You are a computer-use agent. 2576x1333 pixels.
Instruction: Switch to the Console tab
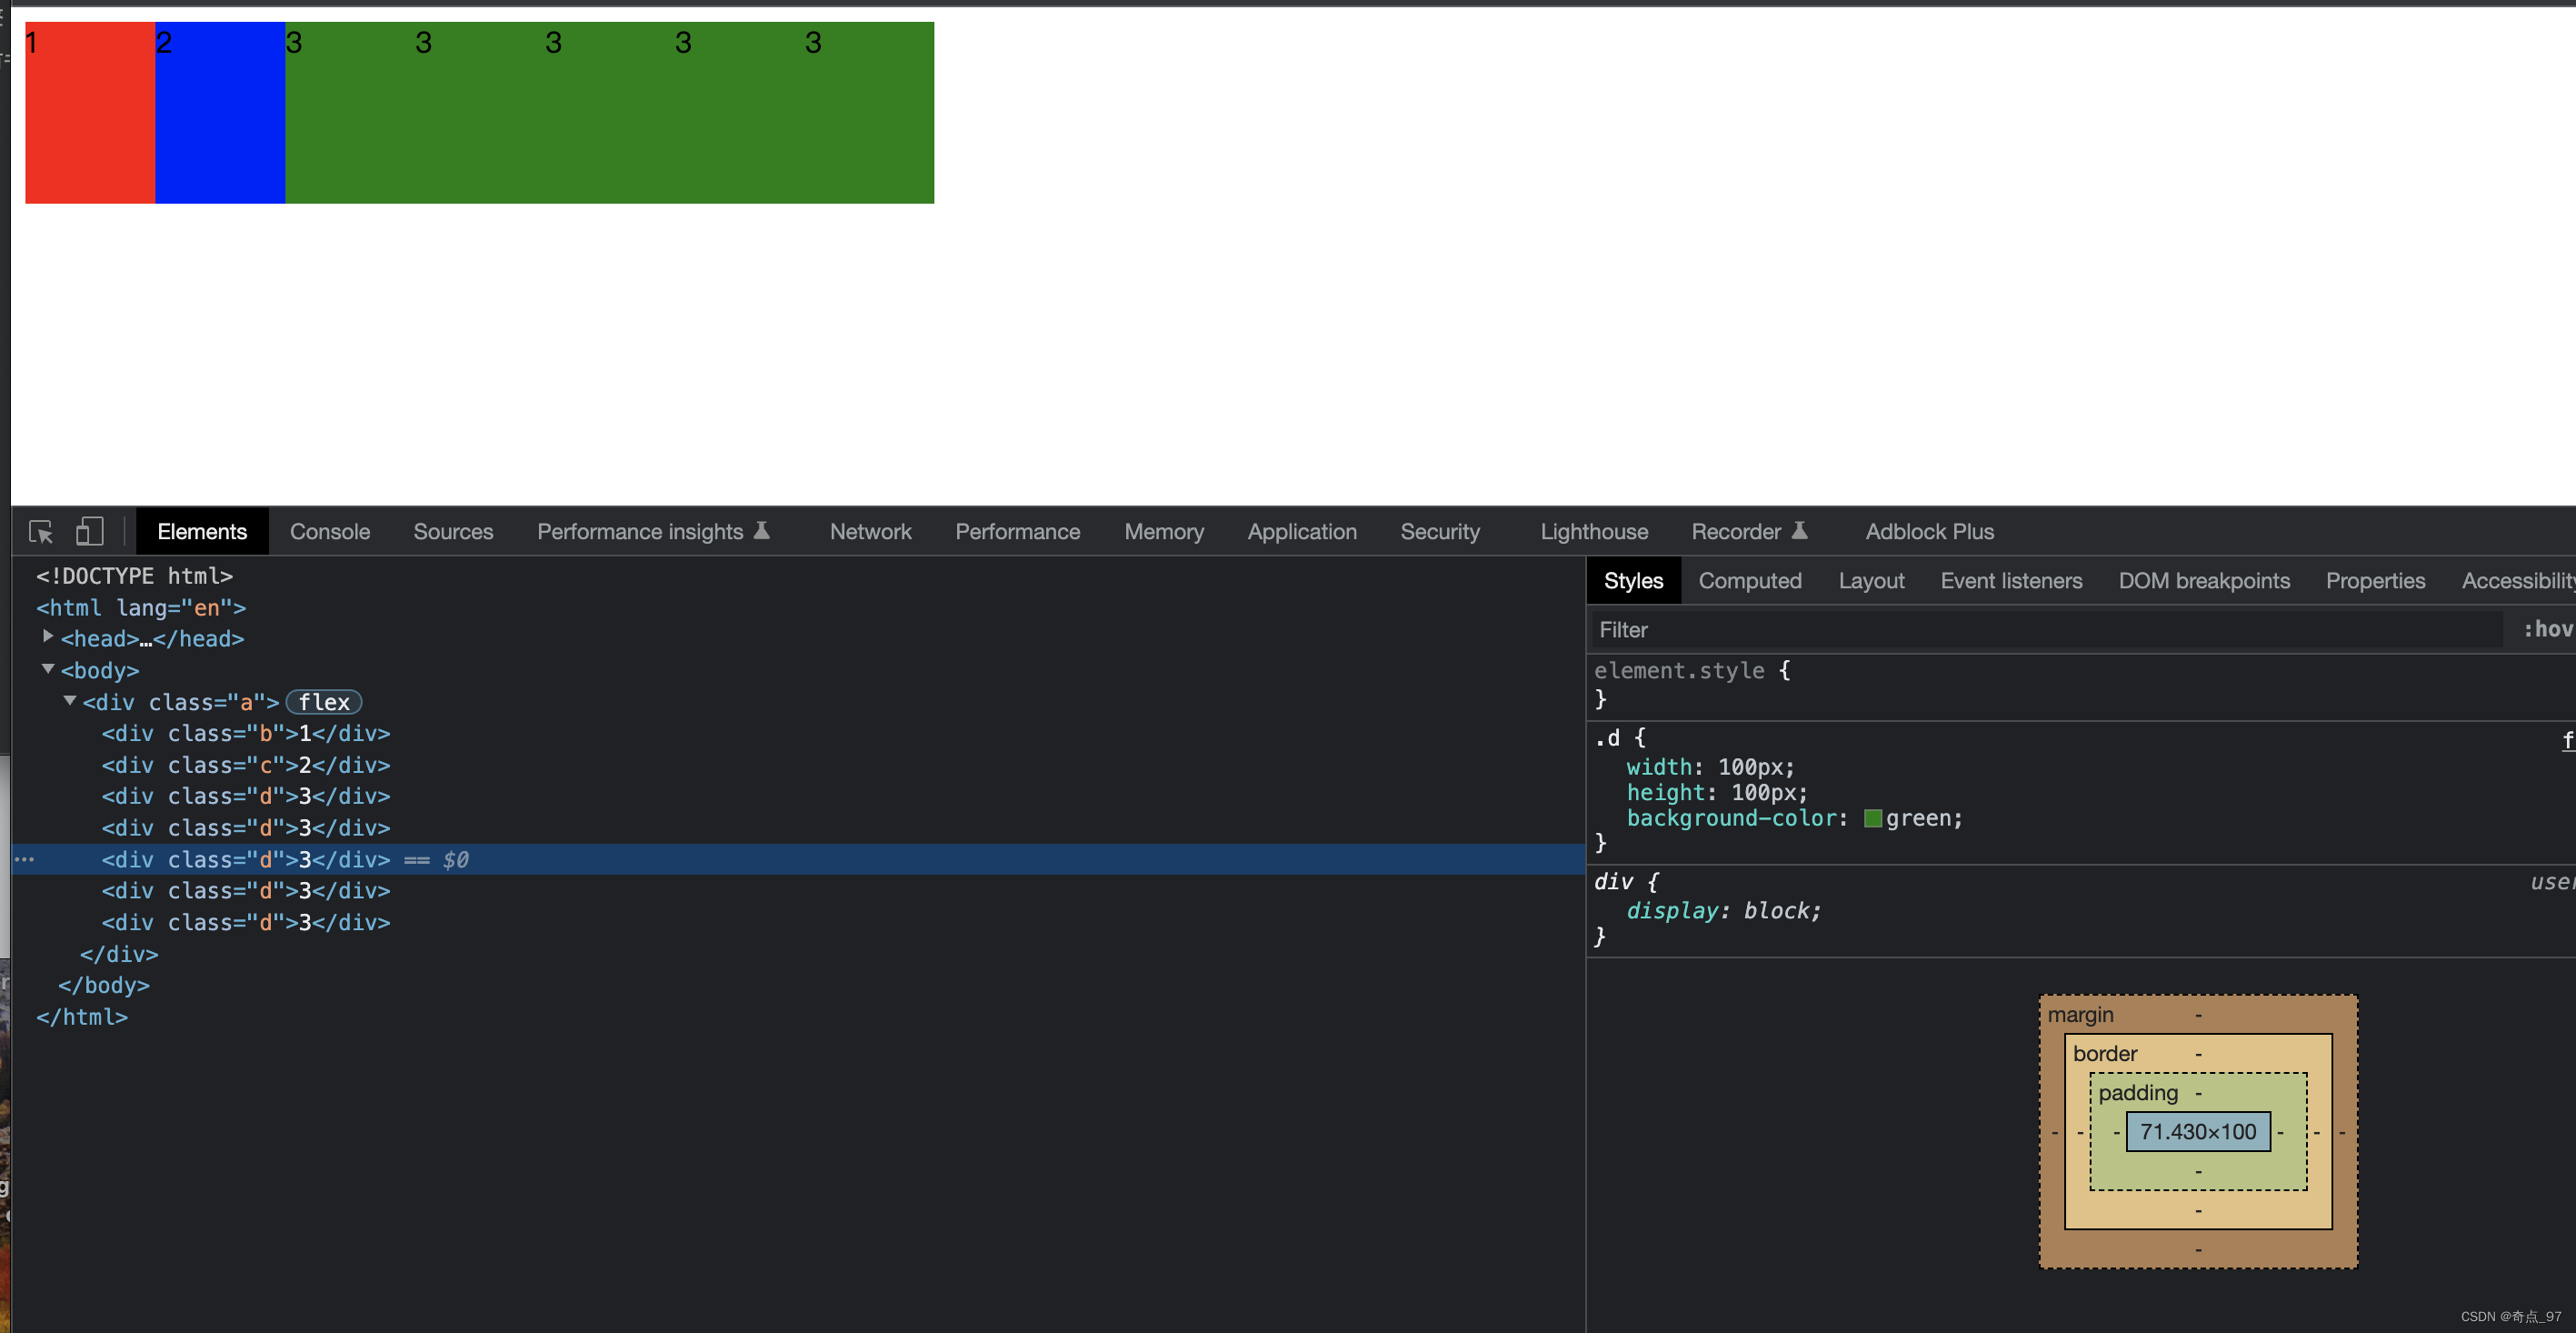click(329, 531)
